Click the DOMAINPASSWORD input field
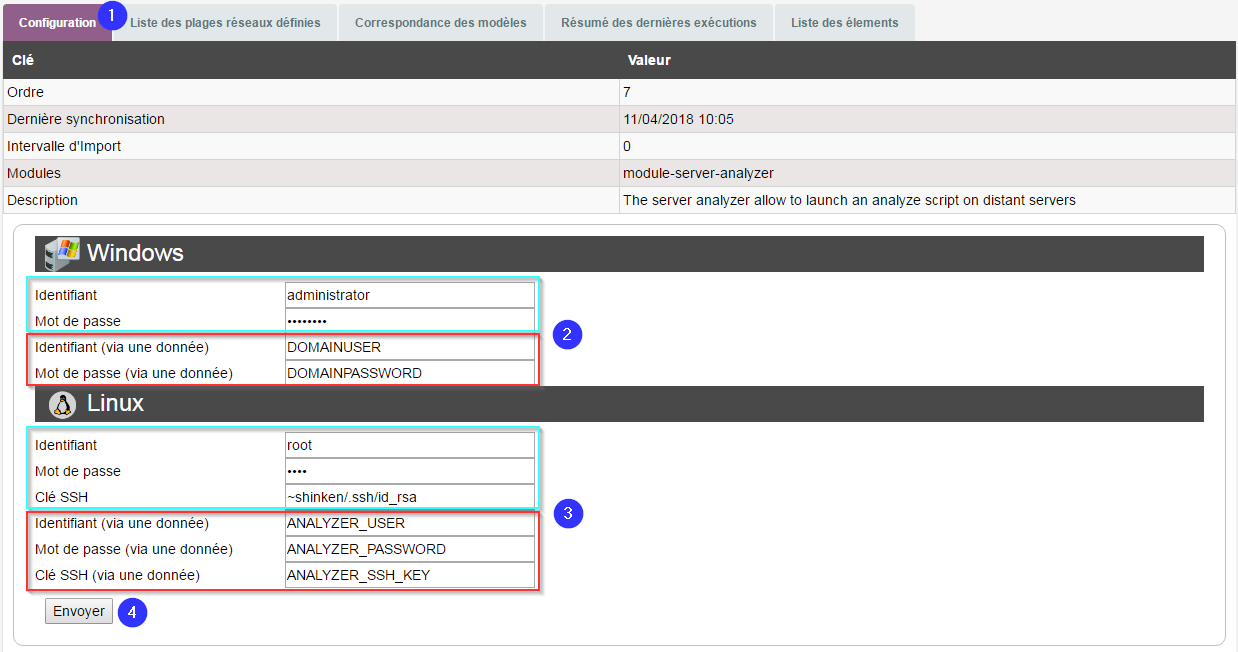 pyautogui.click(x=409, y=373)
